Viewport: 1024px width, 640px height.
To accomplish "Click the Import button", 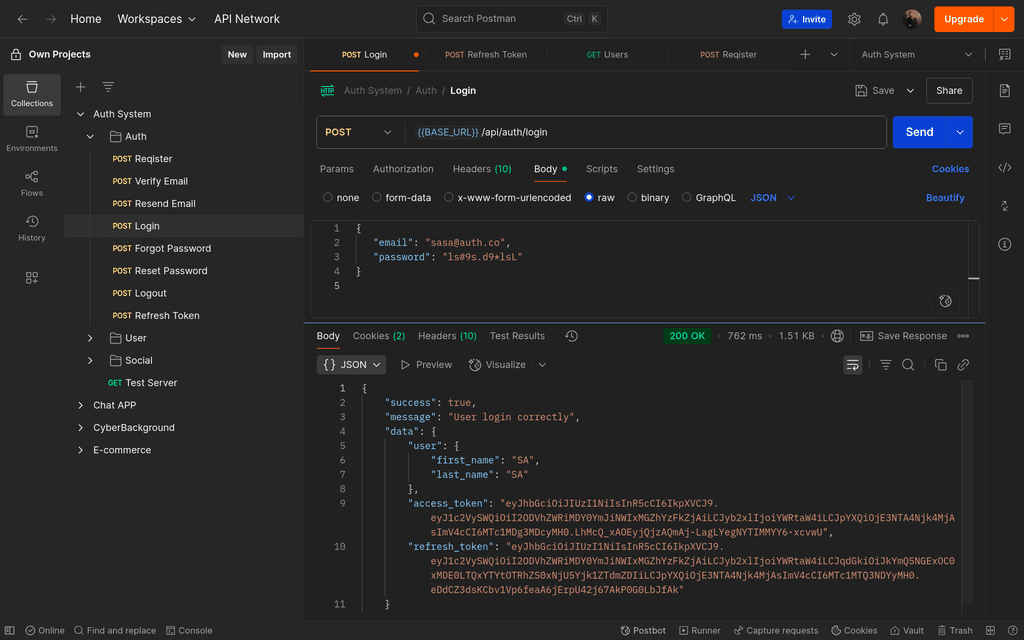I will (x=277, y=55).
